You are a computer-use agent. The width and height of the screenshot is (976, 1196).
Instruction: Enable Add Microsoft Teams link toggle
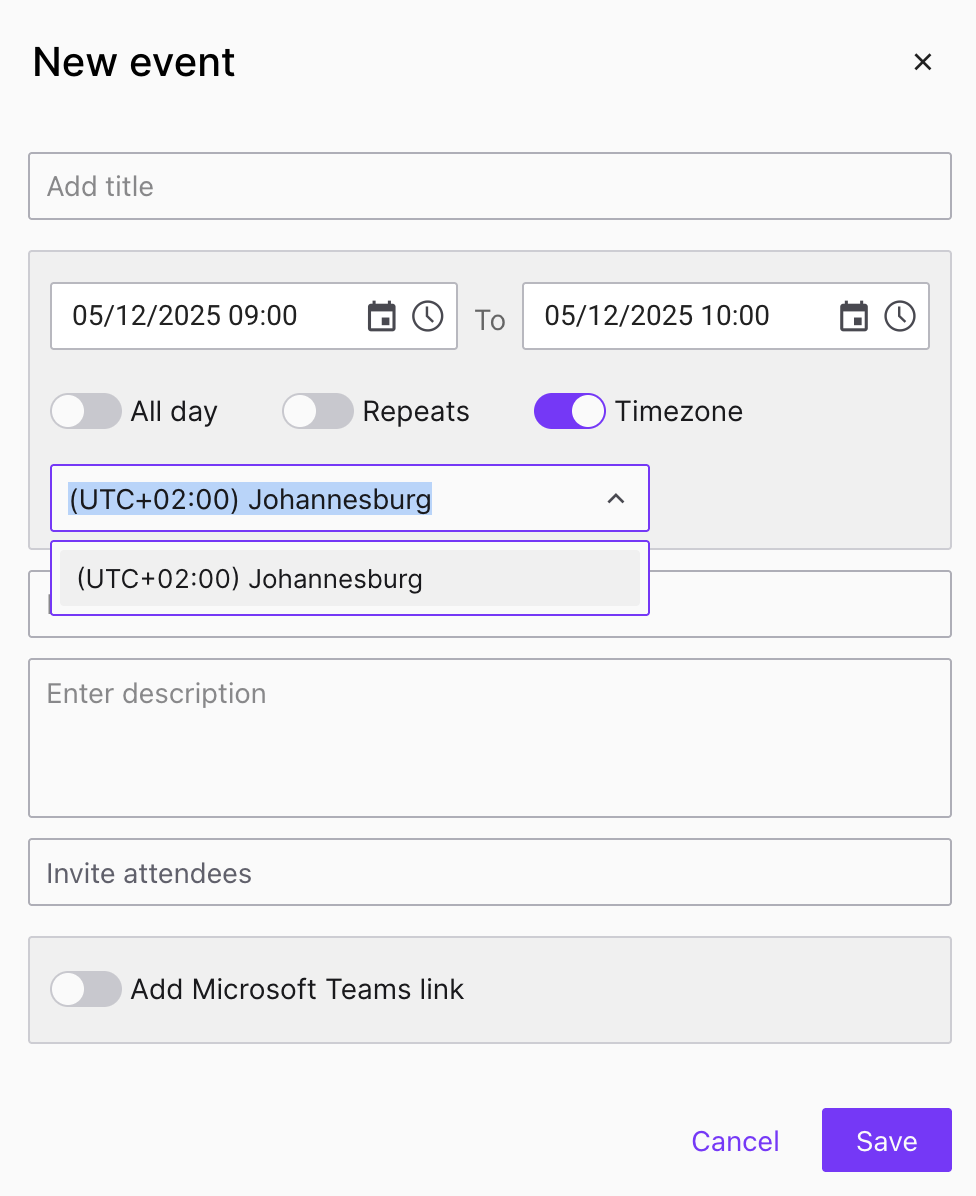[x=85, y=989]
